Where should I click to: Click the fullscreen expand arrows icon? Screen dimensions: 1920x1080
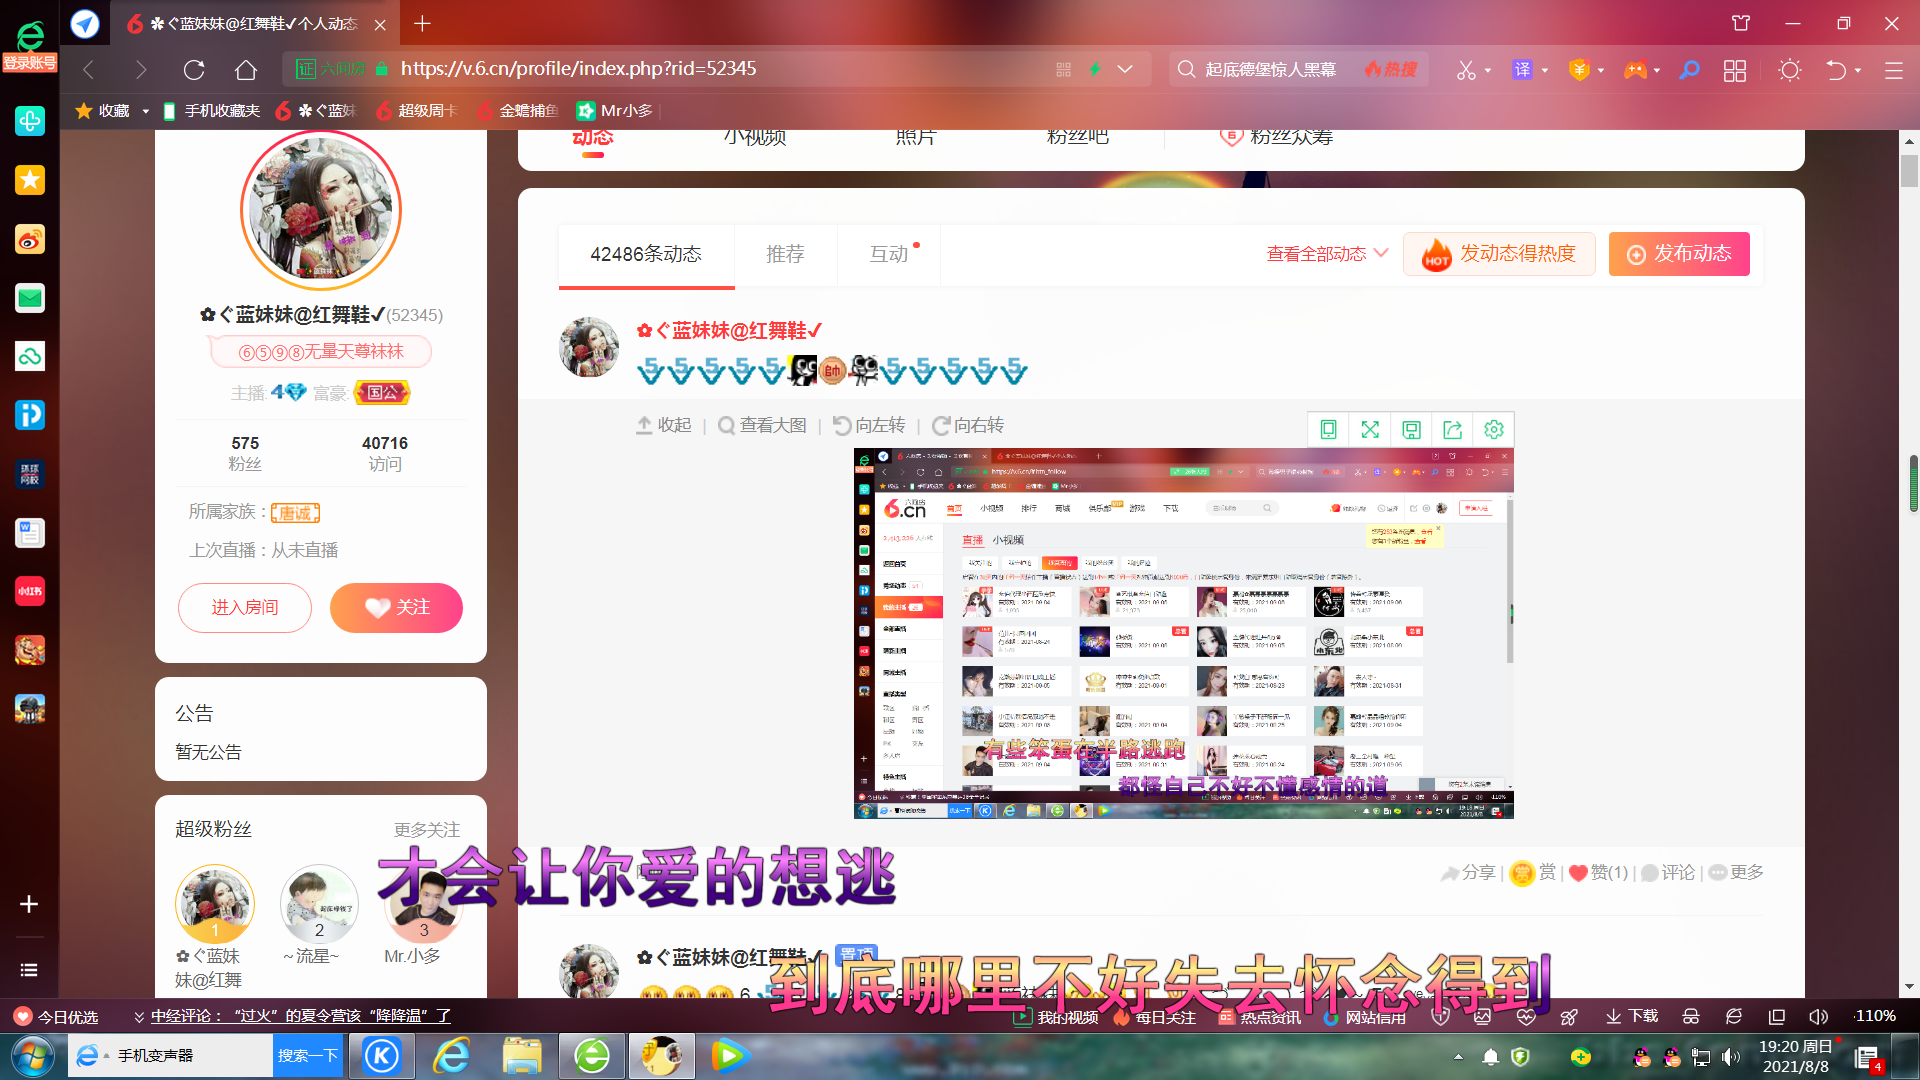click(x=1370, y=430)
